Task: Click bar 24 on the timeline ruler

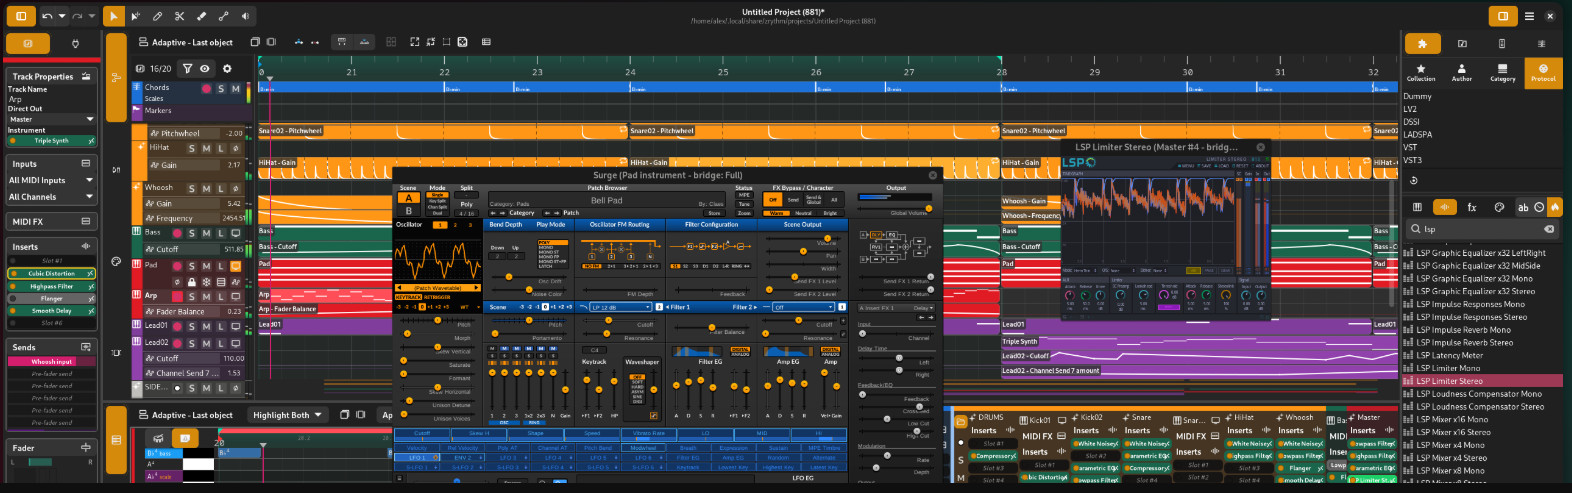Action: 630,72
